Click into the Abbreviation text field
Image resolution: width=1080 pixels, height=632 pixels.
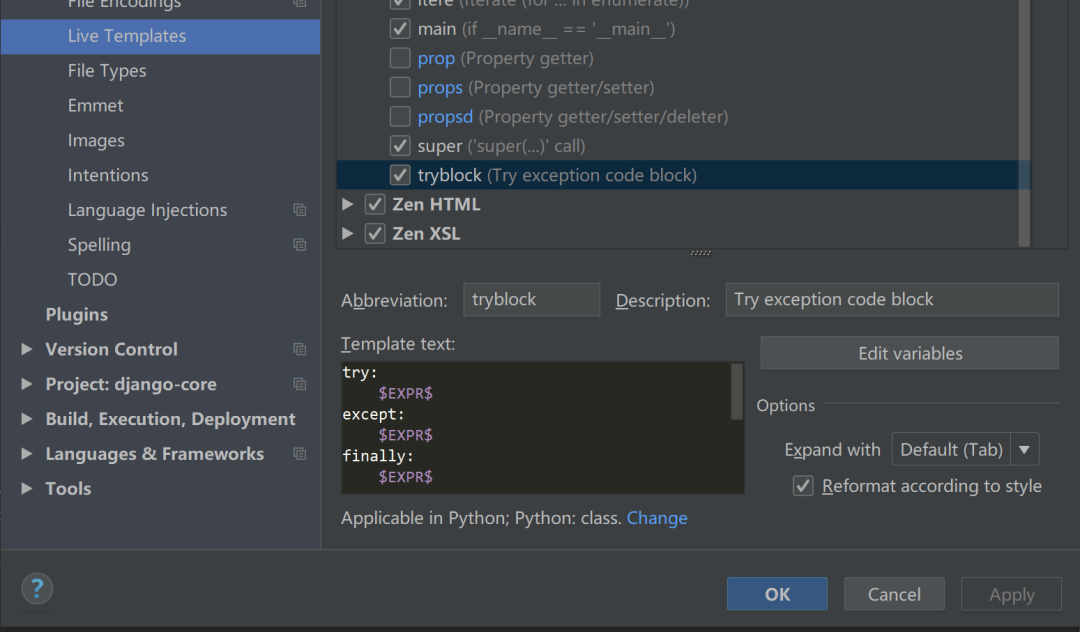531,300
